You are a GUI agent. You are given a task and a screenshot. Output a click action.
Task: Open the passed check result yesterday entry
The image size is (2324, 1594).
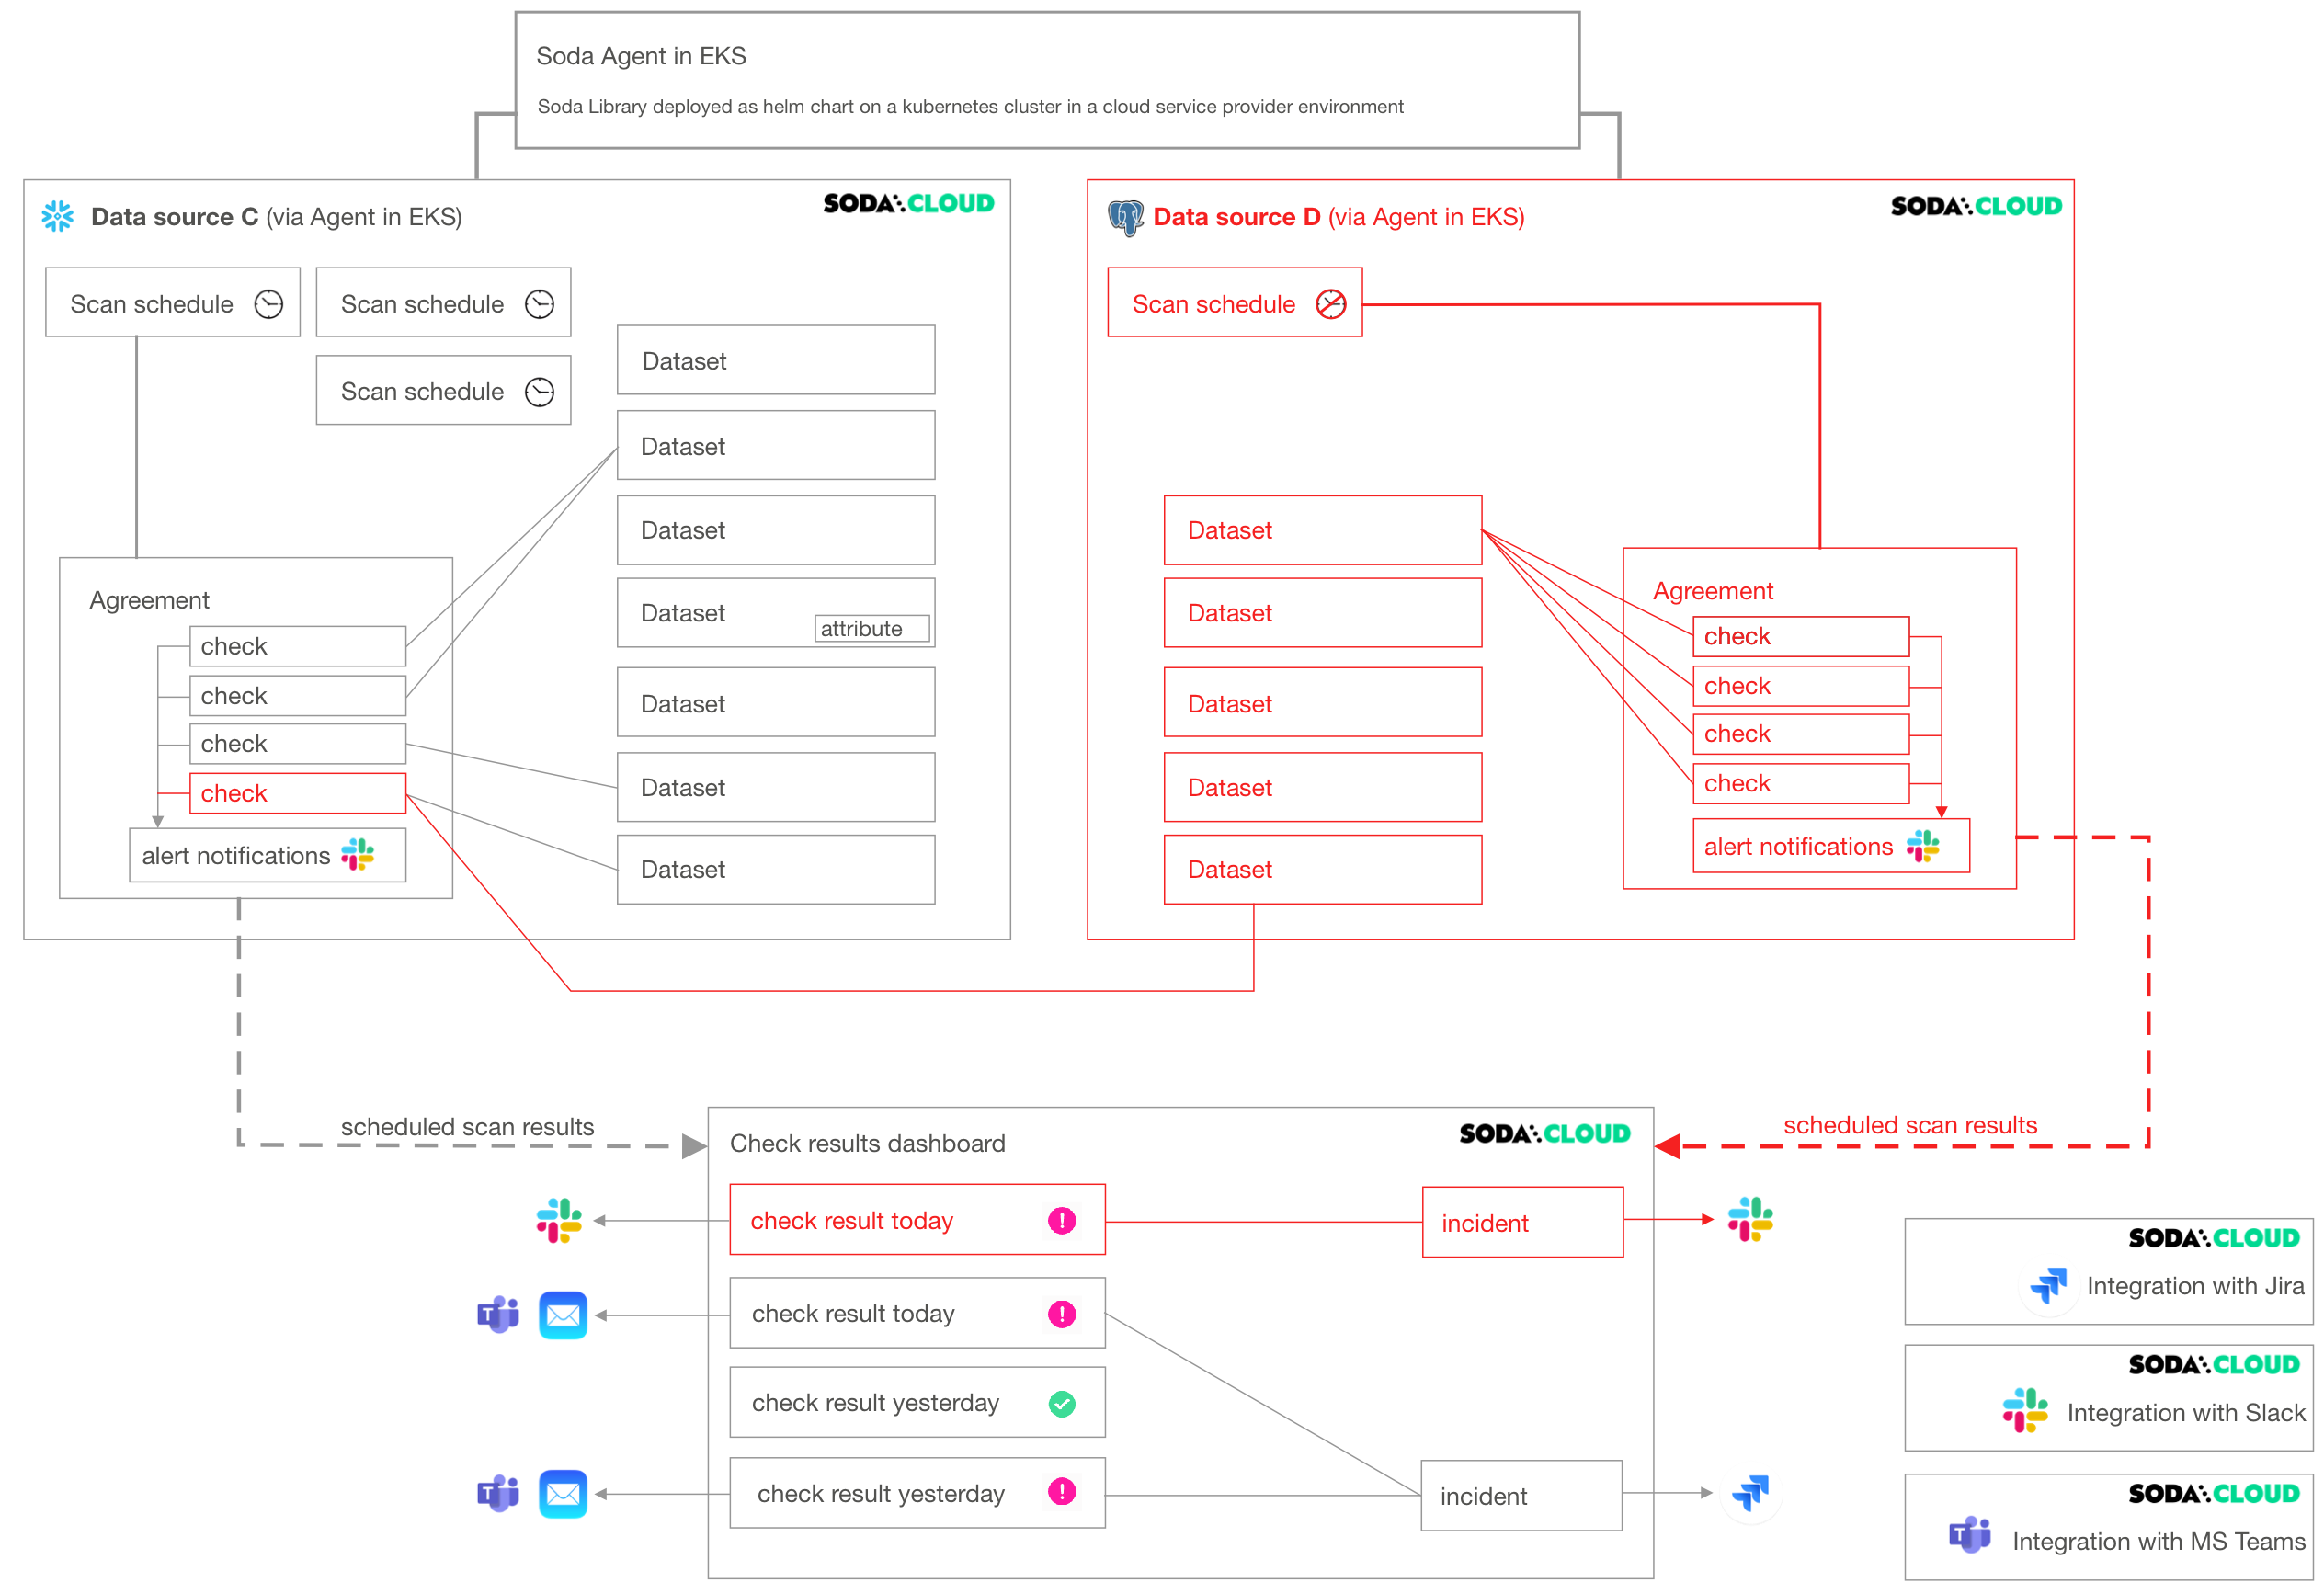[x=917, y=1403]
